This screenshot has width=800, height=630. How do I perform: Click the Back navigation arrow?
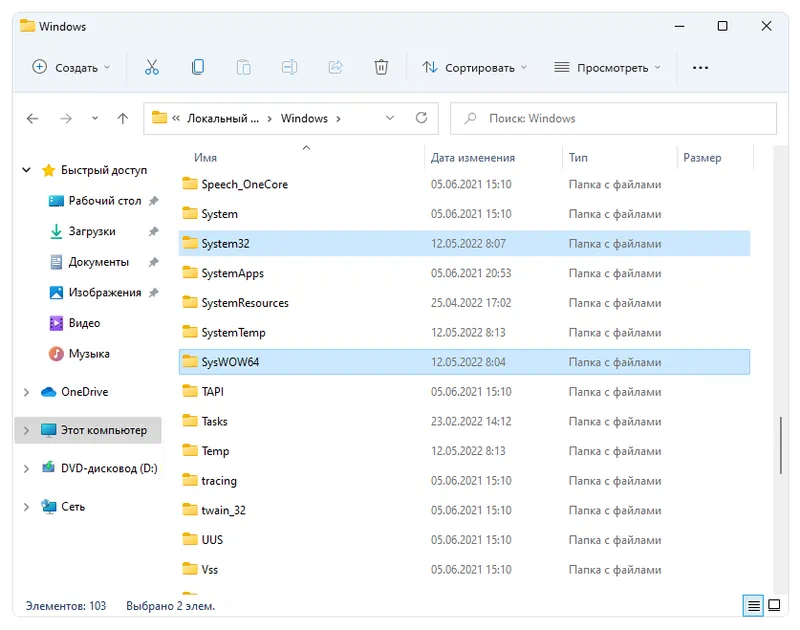pos(32,118)
